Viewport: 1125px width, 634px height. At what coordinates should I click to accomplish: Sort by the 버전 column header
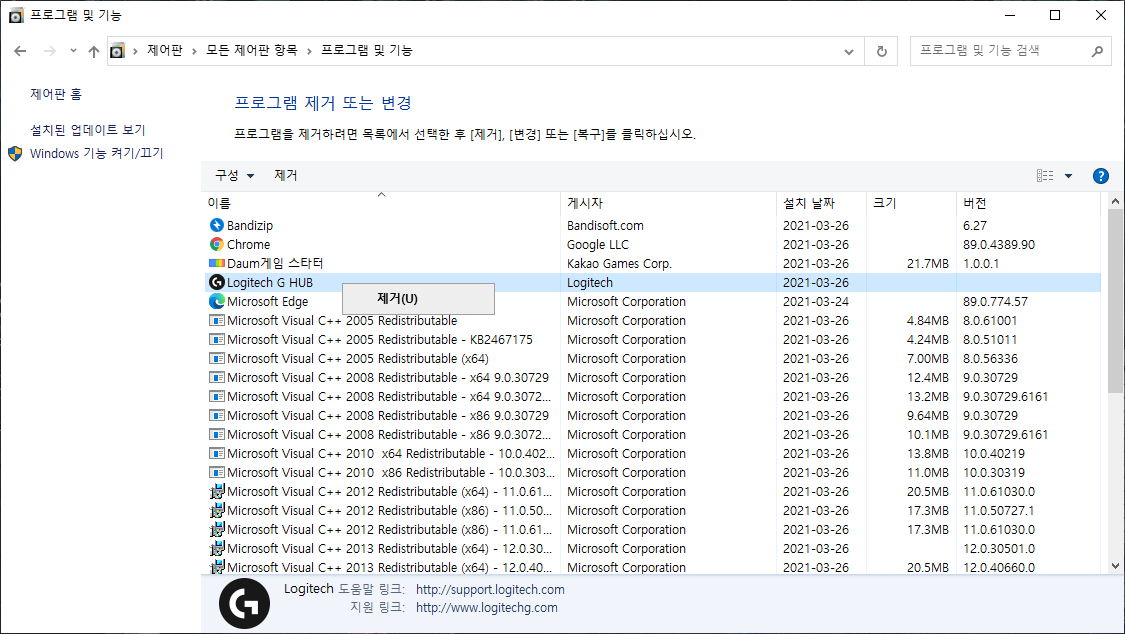pyautogui.click(x=1028, y=203)
